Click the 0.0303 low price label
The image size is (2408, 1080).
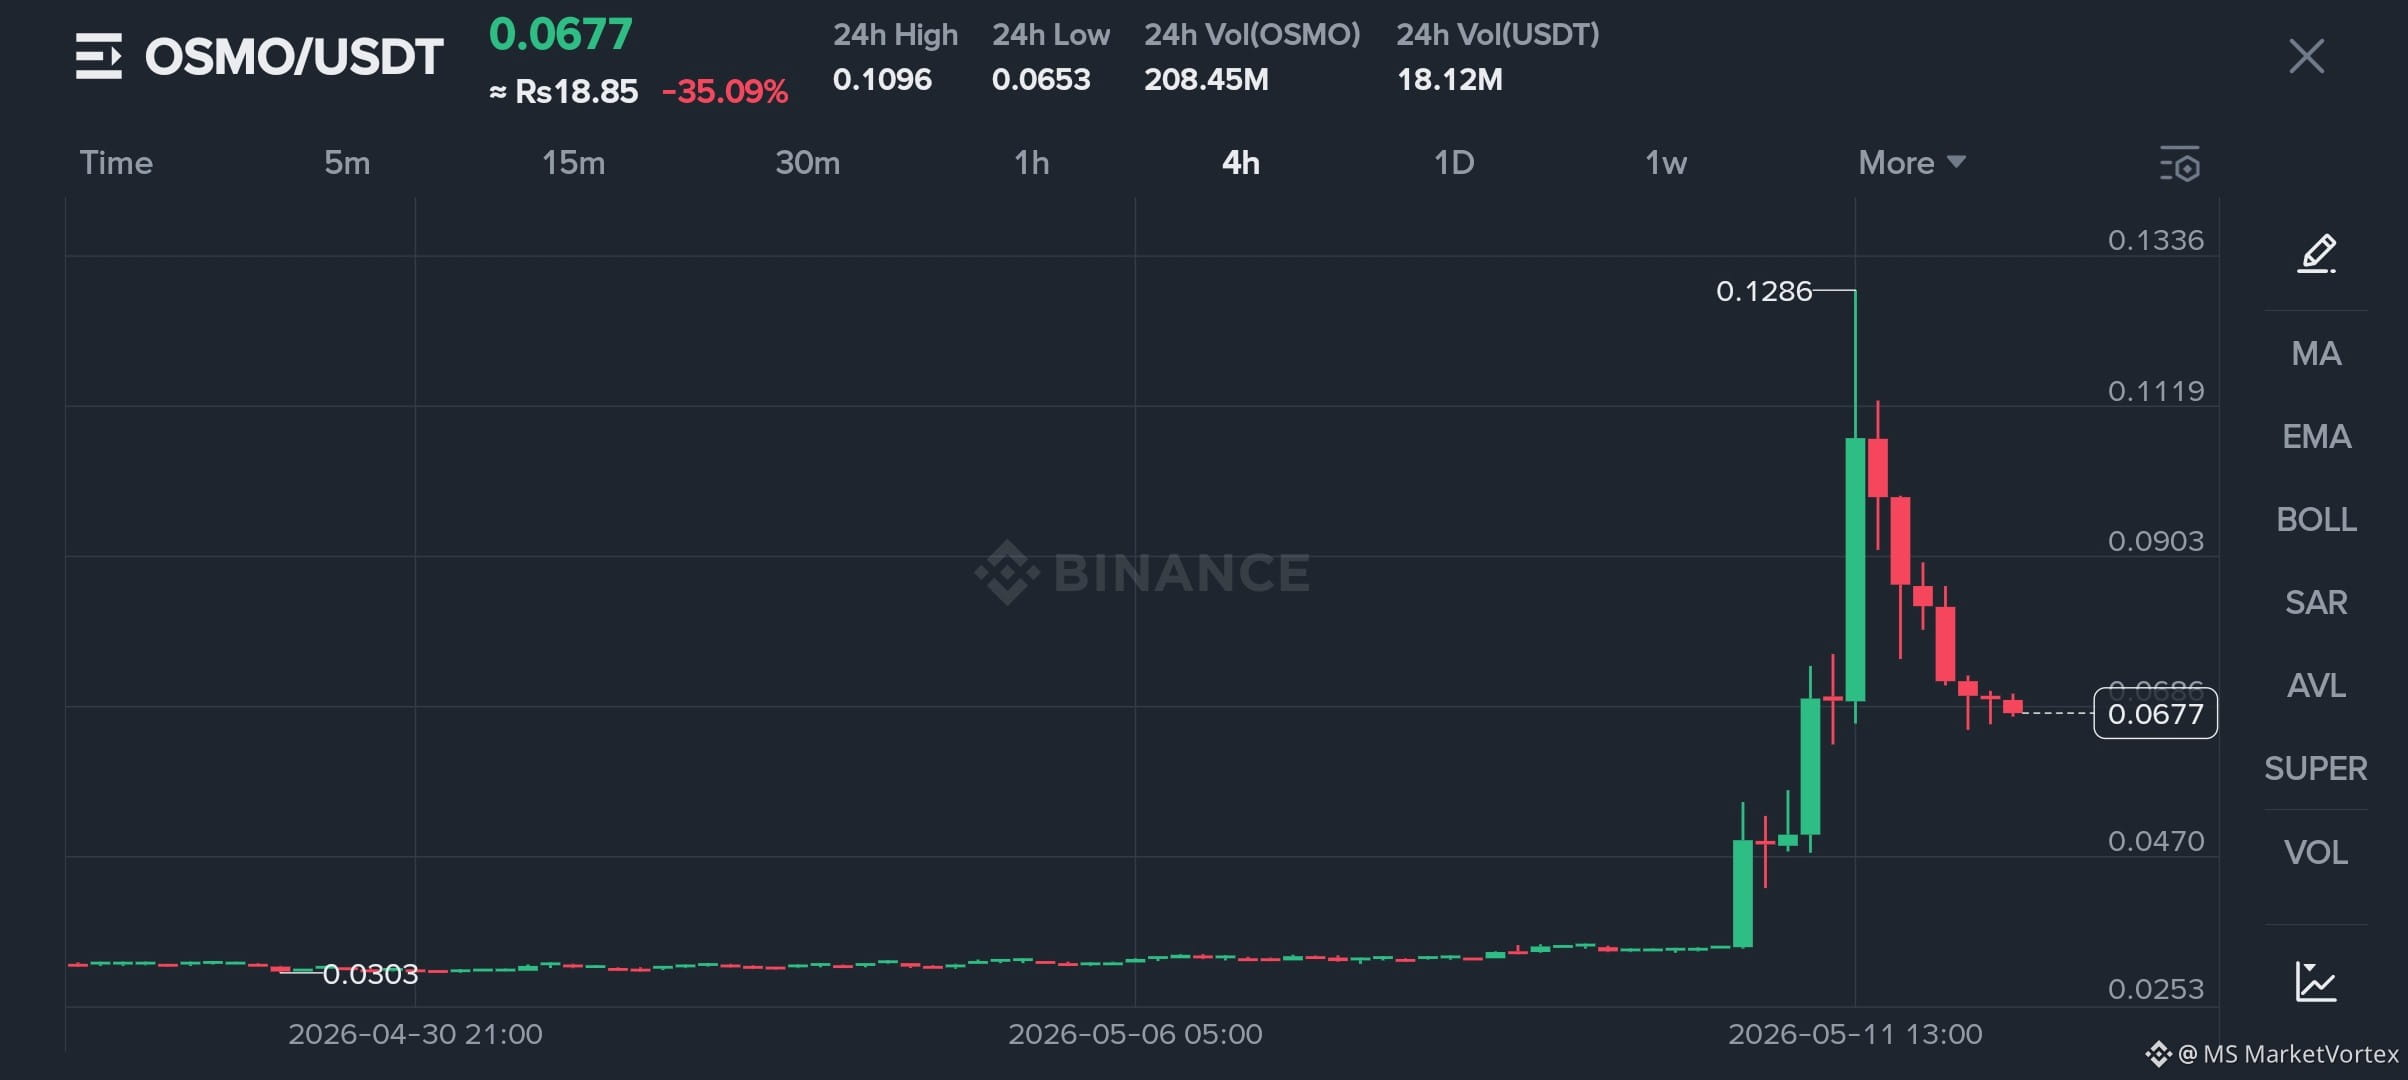tap(370, 974)
